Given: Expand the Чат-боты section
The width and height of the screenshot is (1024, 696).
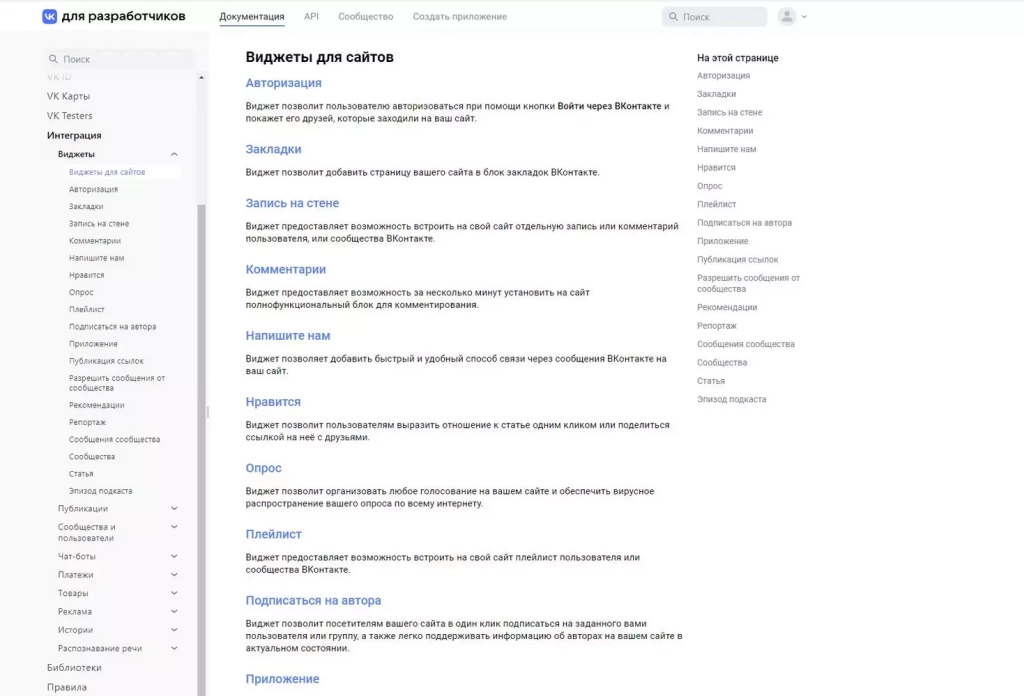Looking at the screenshot, I should tap(174, 556).
